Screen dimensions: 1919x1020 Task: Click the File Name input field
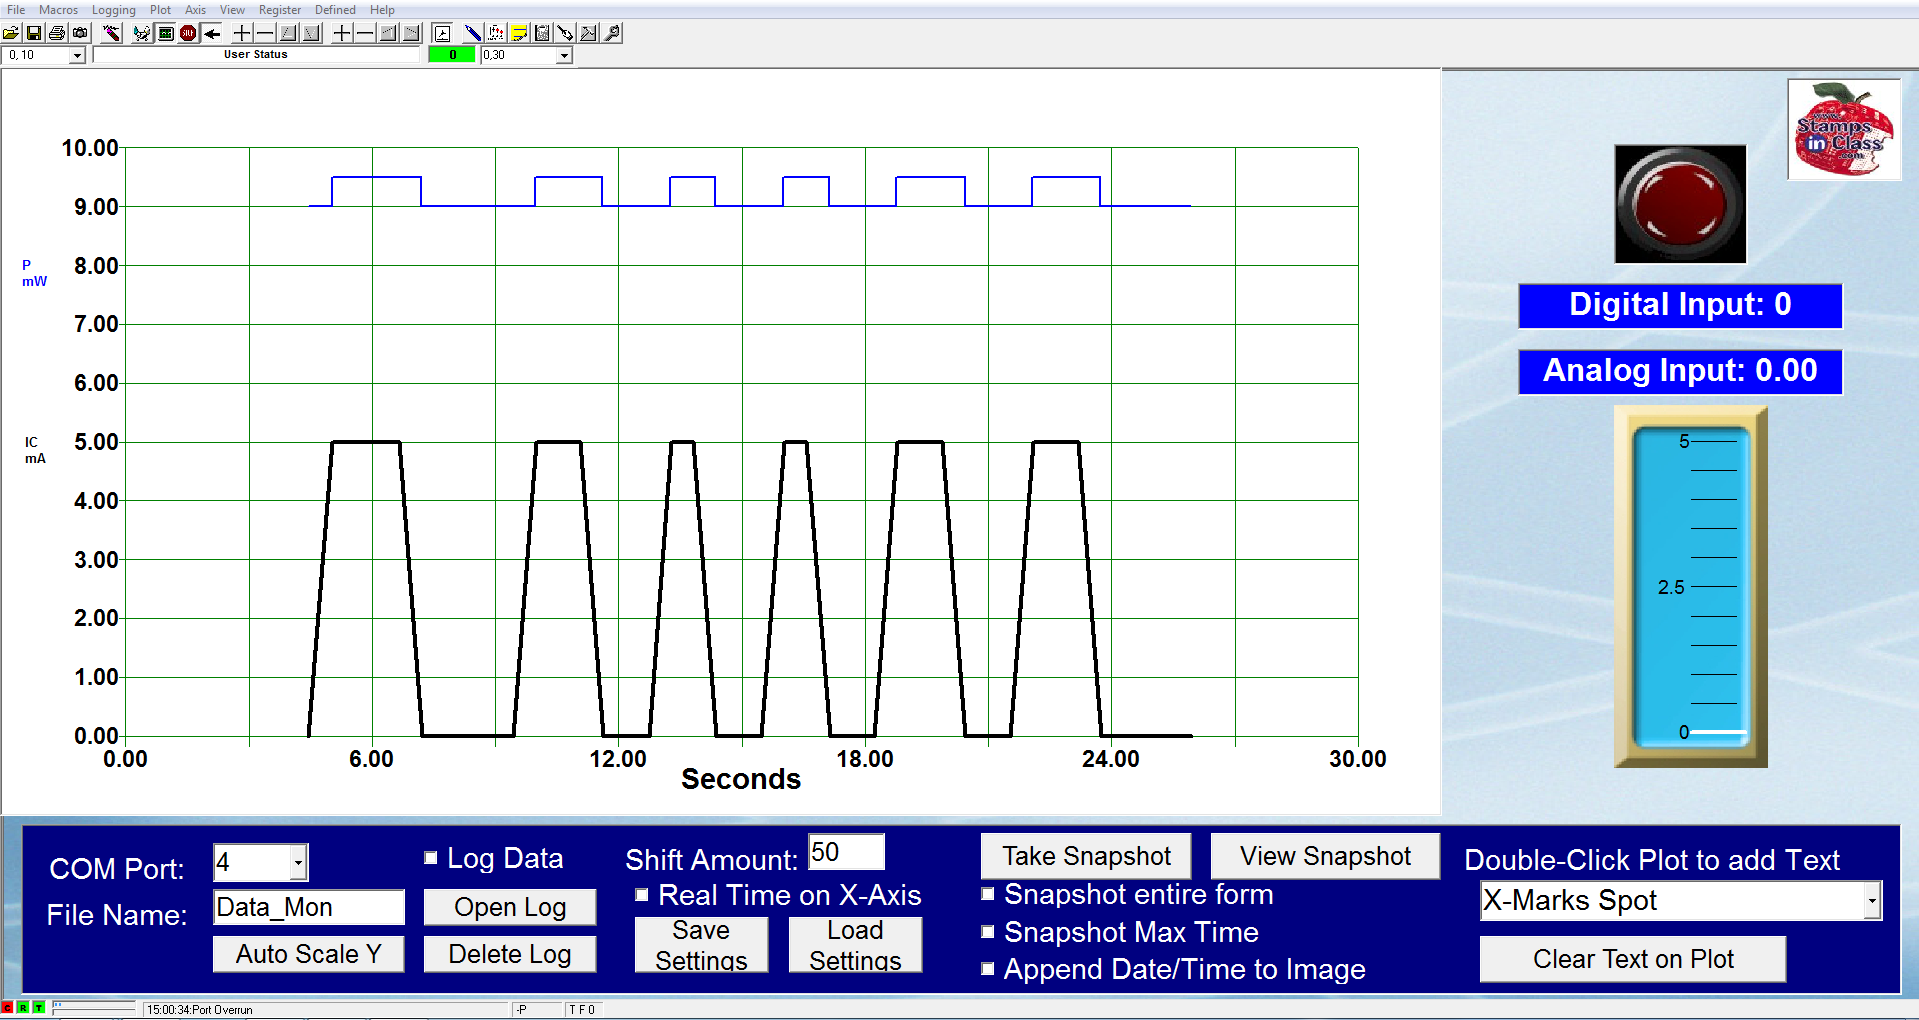tap(309, 907)
